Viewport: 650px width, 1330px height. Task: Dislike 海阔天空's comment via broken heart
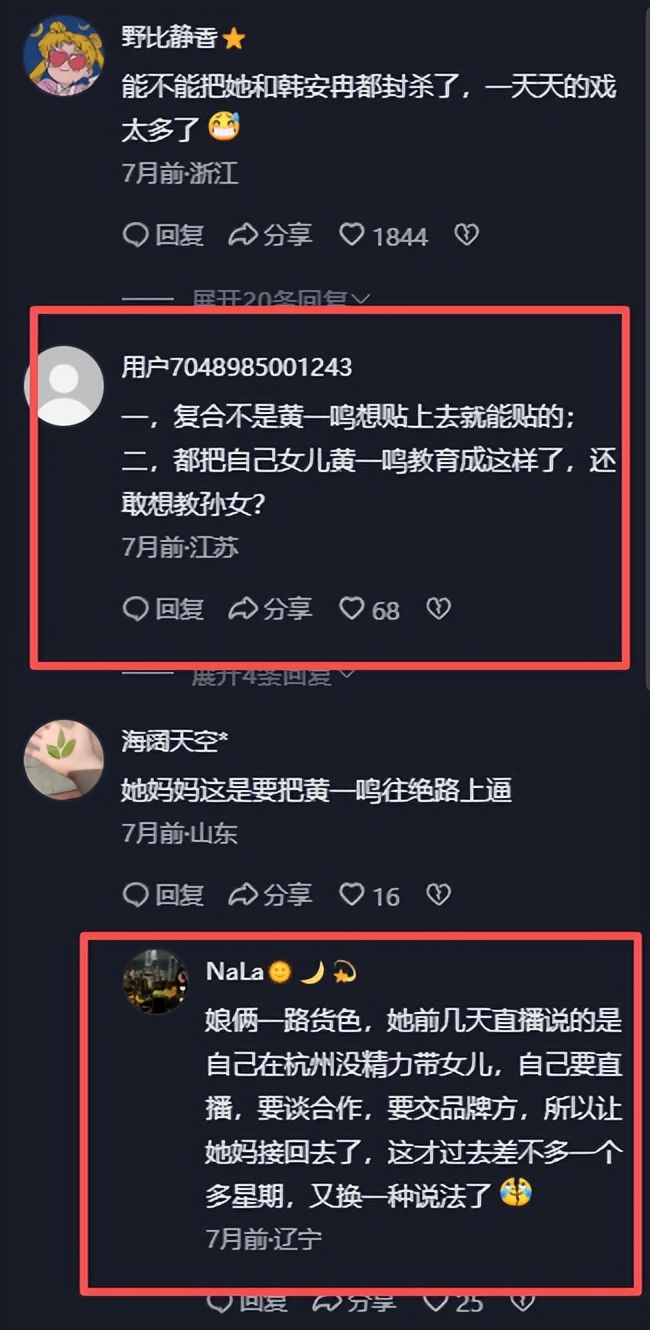coord(438,894)
